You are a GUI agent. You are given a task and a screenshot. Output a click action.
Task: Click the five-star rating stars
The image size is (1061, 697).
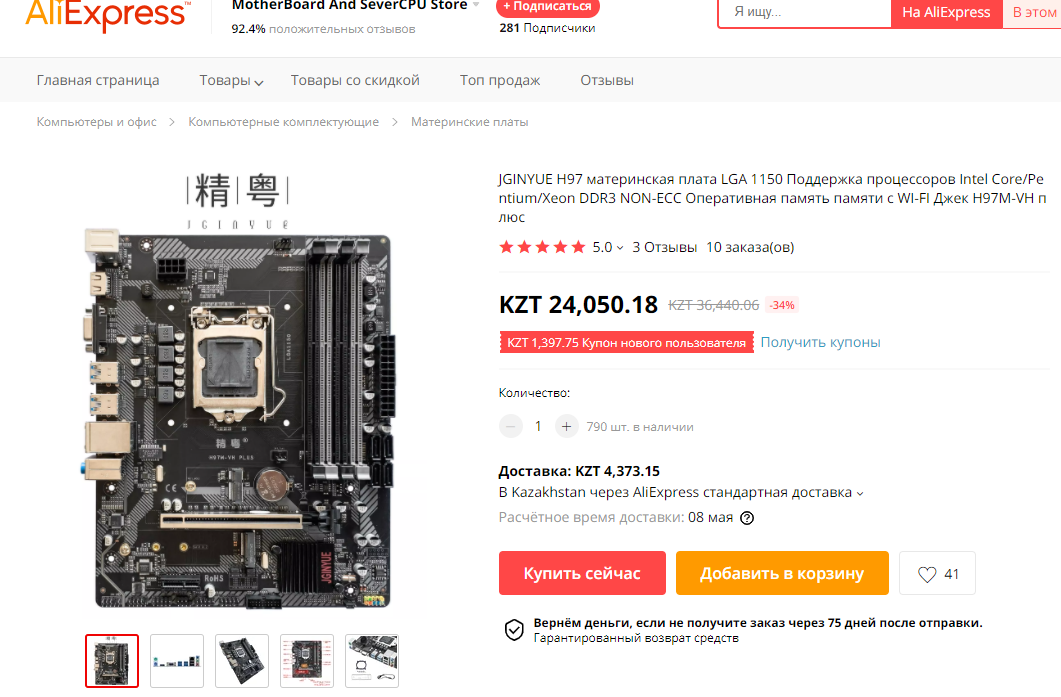pyautogui.click(x=542, y=247)
